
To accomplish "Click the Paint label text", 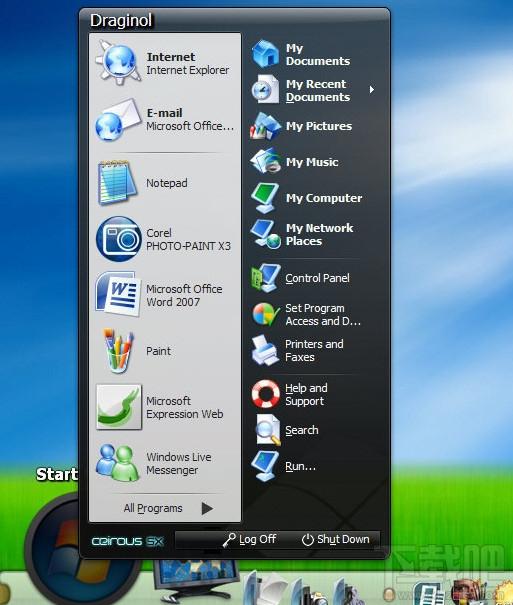I will pos(158,351).
